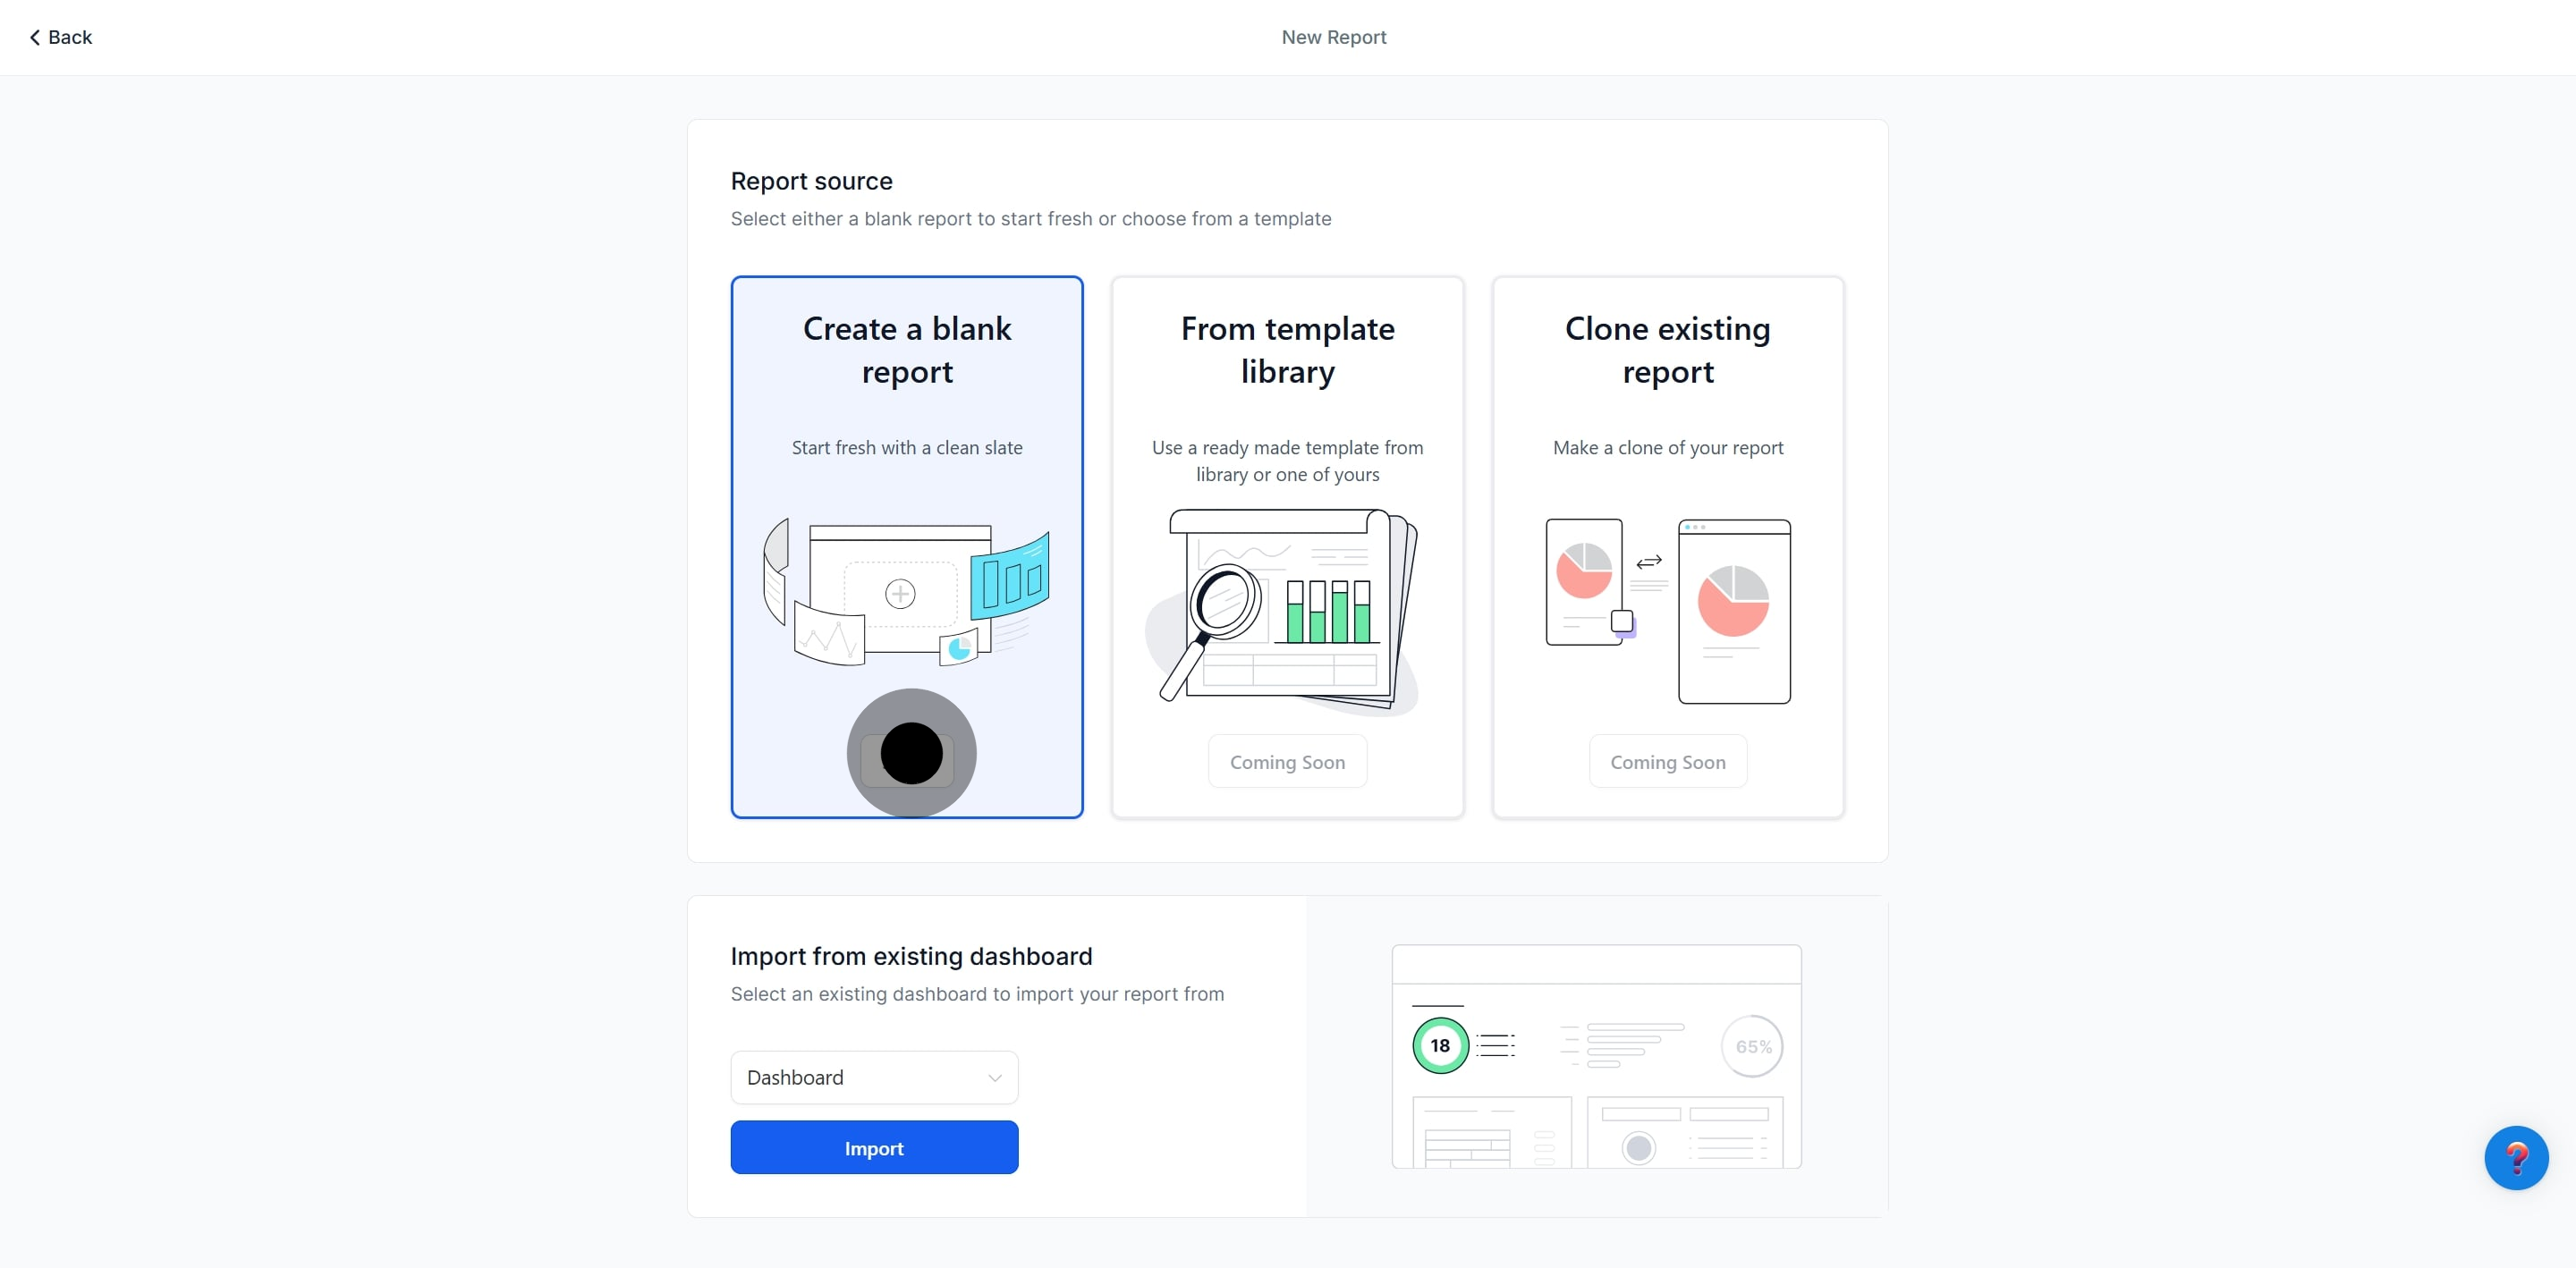2576x1268 pixels.
Task: Select the Clone existing report card
Action: (1667, 548)
